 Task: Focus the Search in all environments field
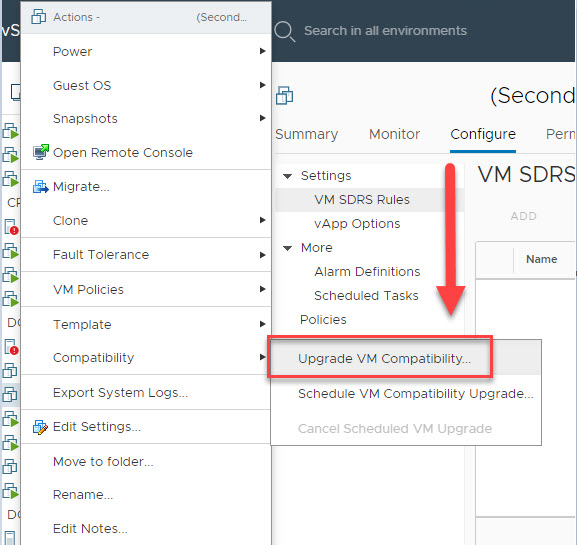tap(385, 31)
